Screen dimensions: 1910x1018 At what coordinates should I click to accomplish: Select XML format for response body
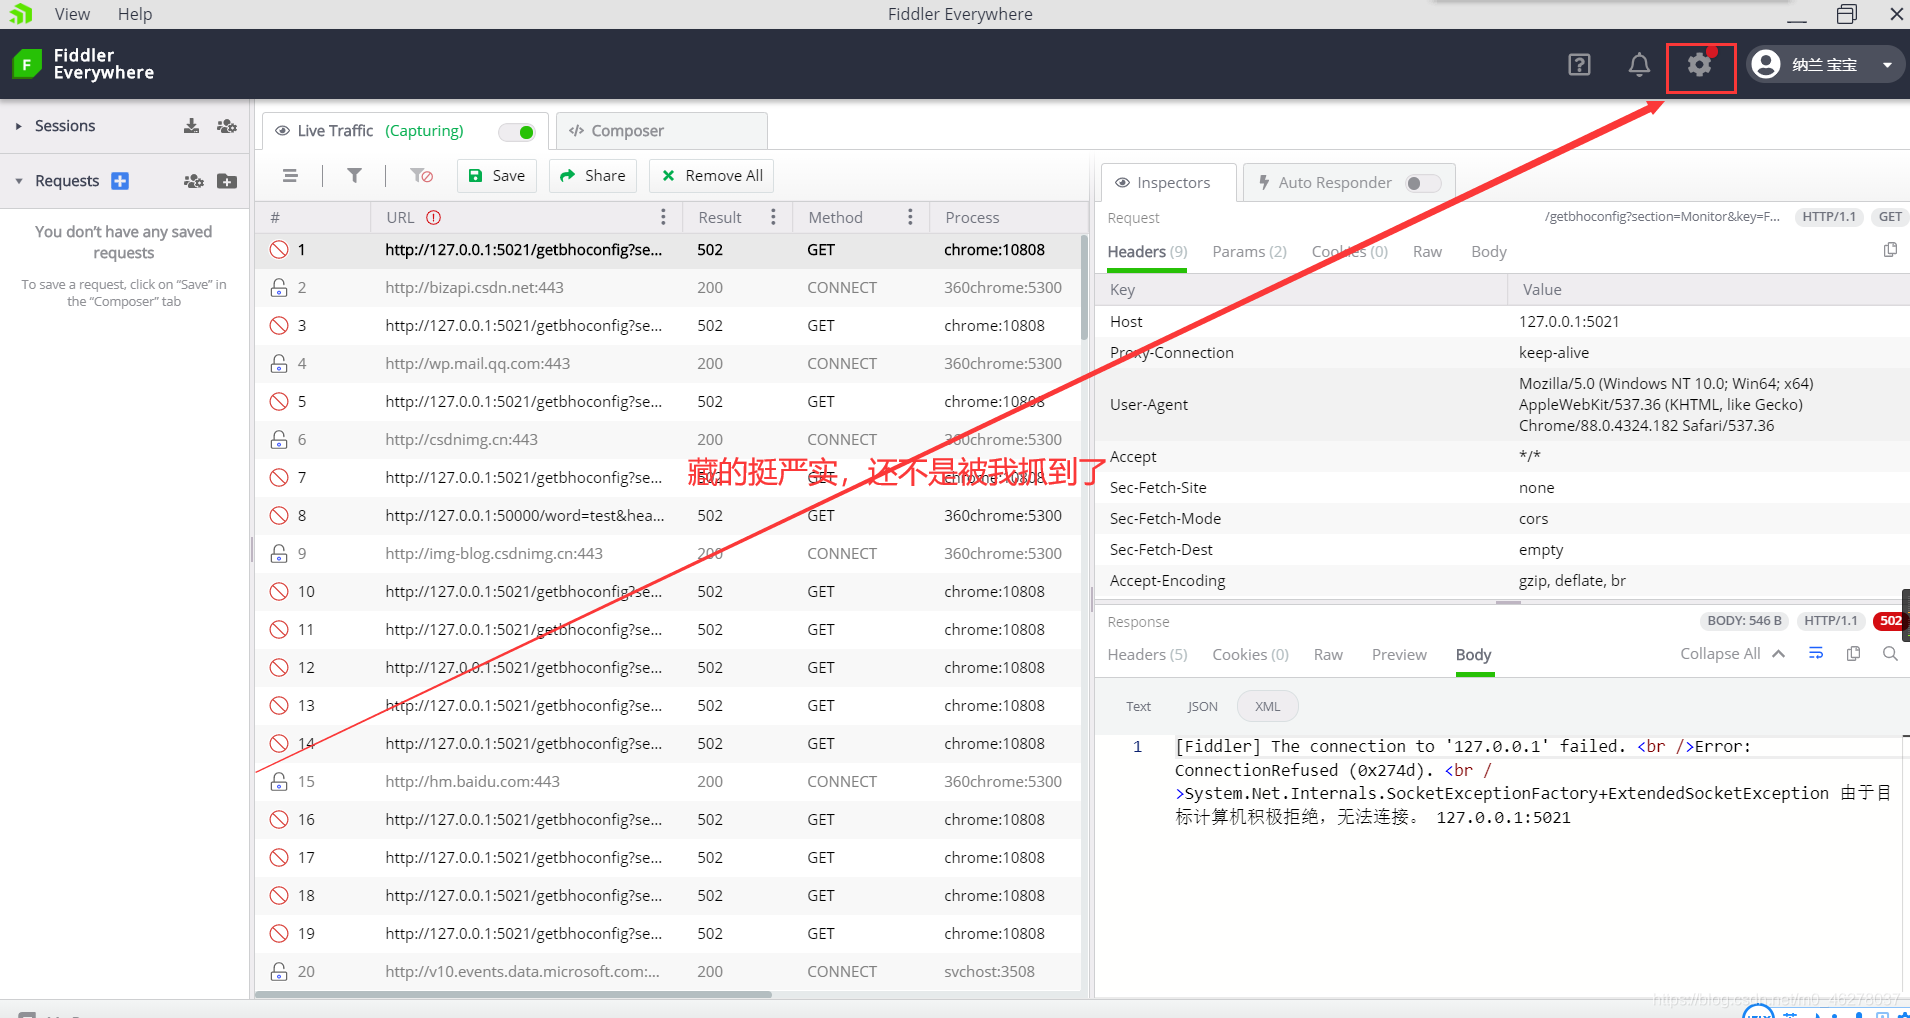pyautogui.click(x=1267, y=707)
